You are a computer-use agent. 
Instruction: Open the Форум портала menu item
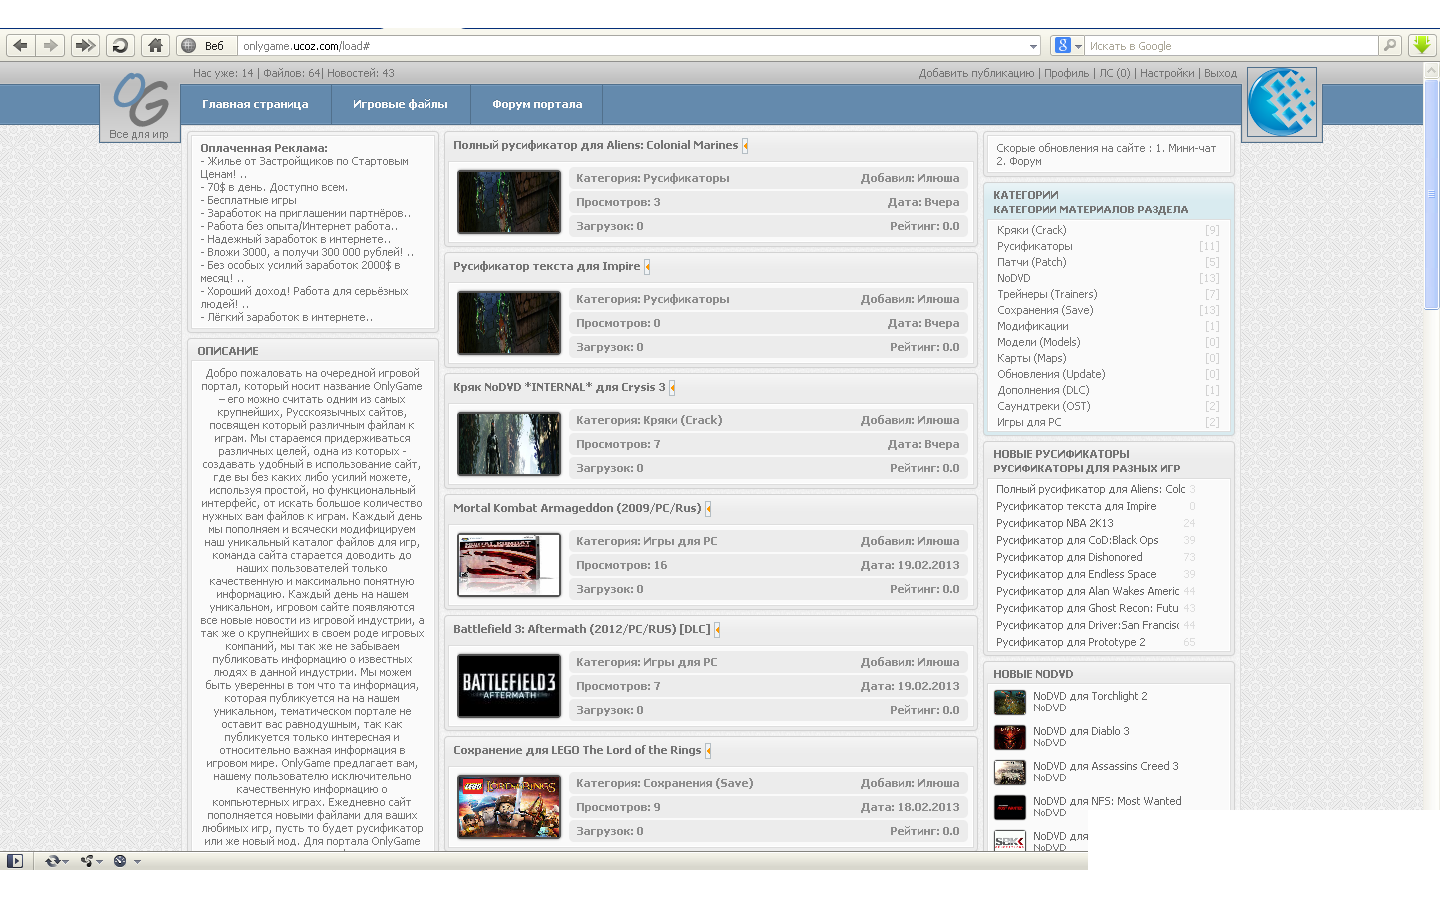click(x=537, y=104)
